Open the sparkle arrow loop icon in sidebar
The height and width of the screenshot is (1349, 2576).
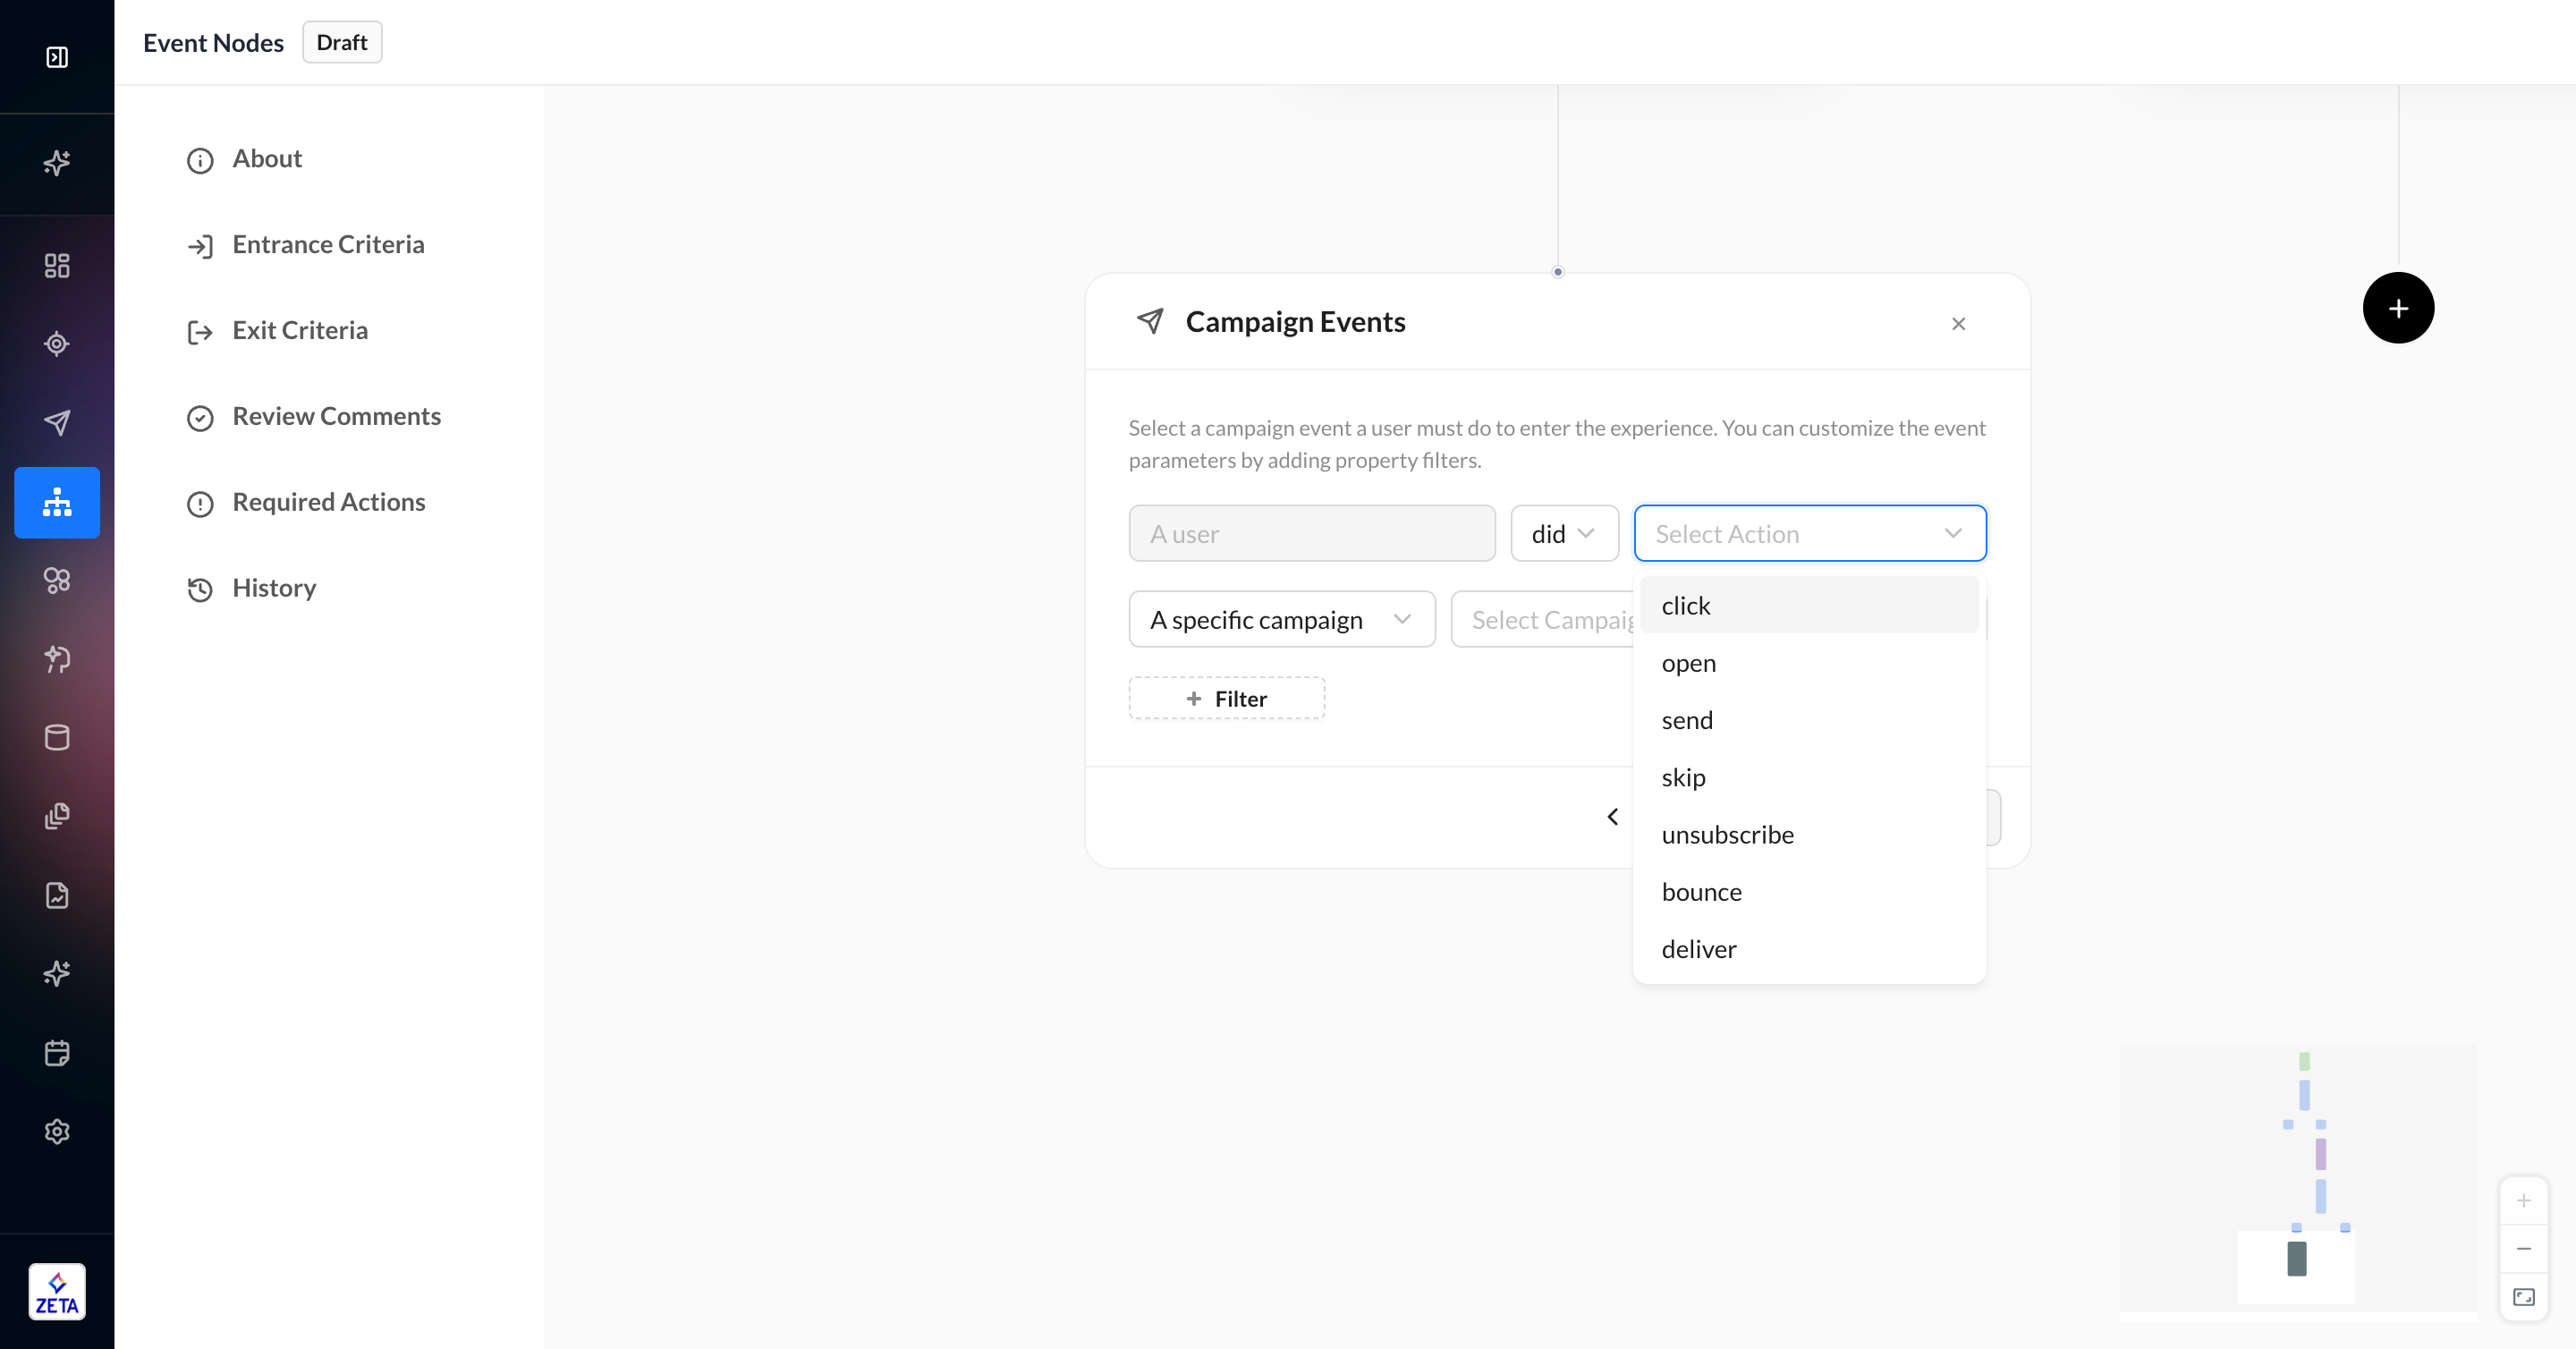(57, 659)
